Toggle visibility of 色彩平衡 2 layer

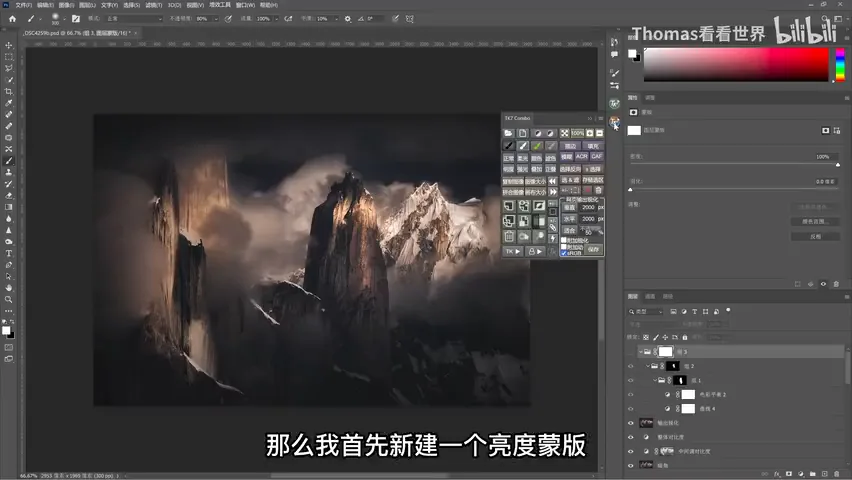(631, 395)
